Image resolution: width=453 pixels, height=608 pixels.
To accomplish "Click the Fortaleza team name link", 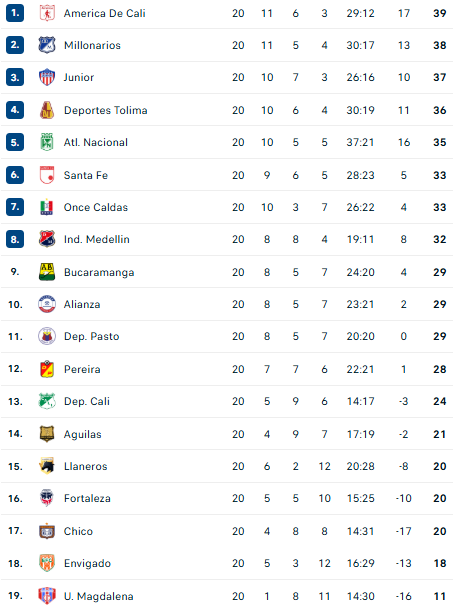I will (x=87, y=498).
